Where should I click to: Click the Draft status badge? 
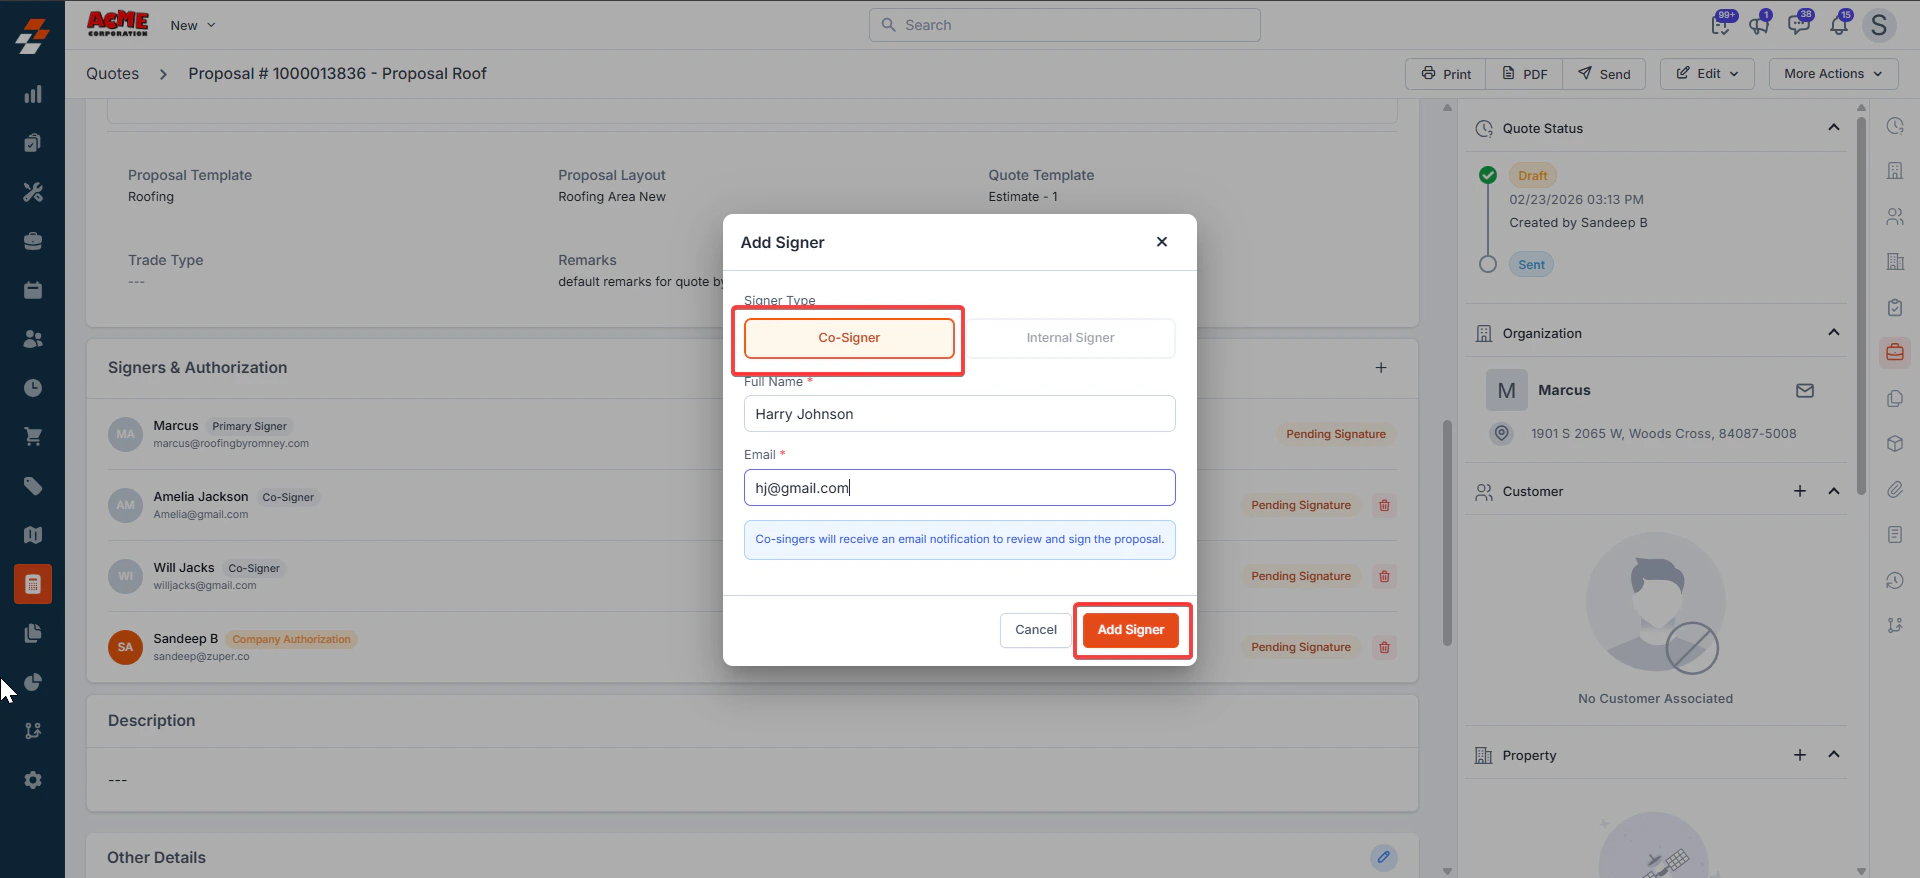(x=1532, y=176)
